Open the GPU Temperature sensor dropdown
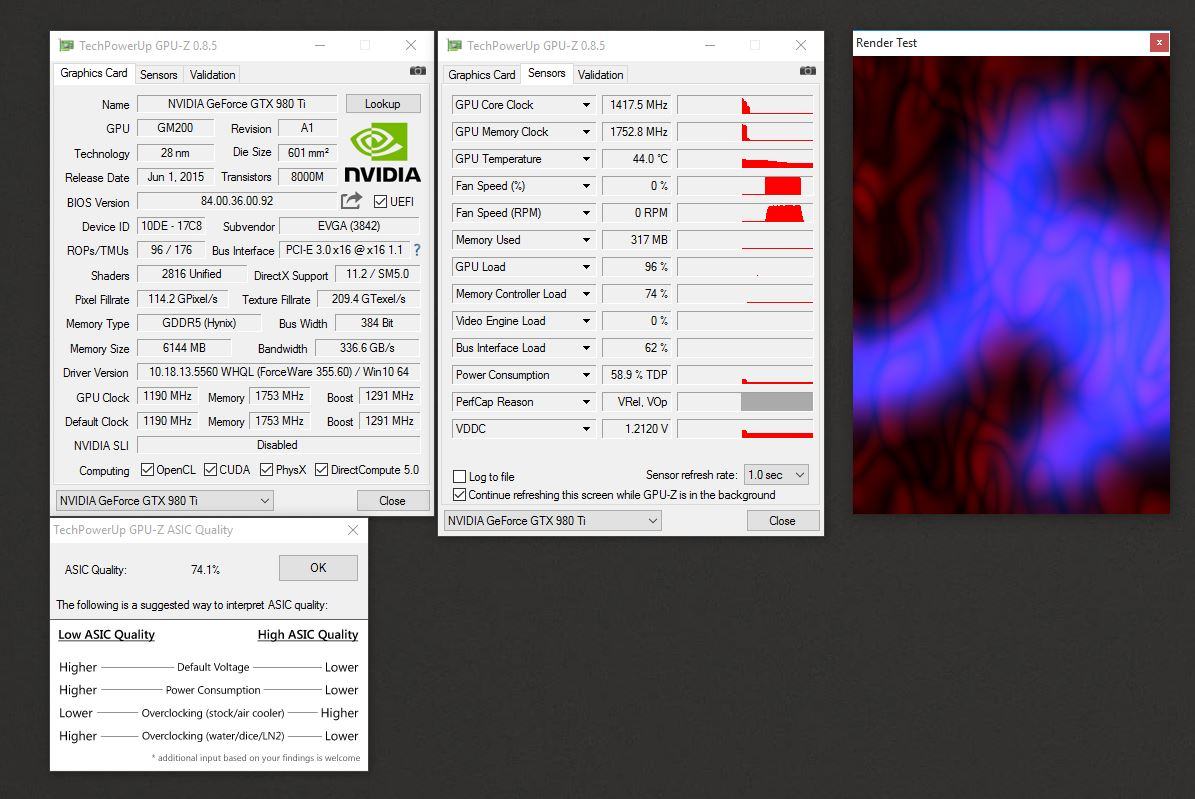This screenshot has height=799, width=1195. click(x=586, y=159)
